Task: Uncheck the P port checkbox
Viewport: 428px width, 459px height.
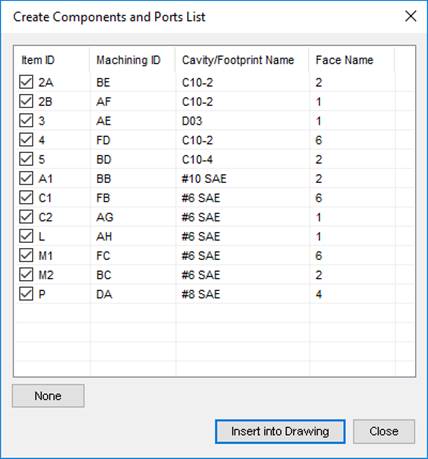Action: (26, 294)
